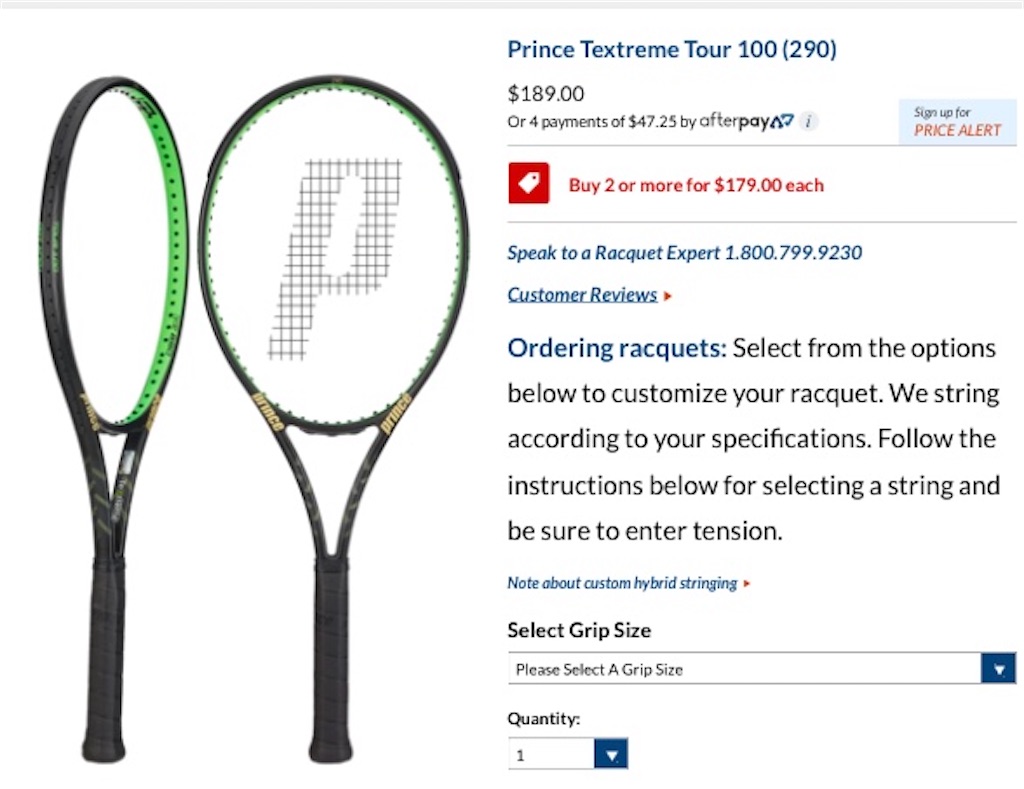
Task: Click the Afterpay info icon
Action: [x=808, y=121]
